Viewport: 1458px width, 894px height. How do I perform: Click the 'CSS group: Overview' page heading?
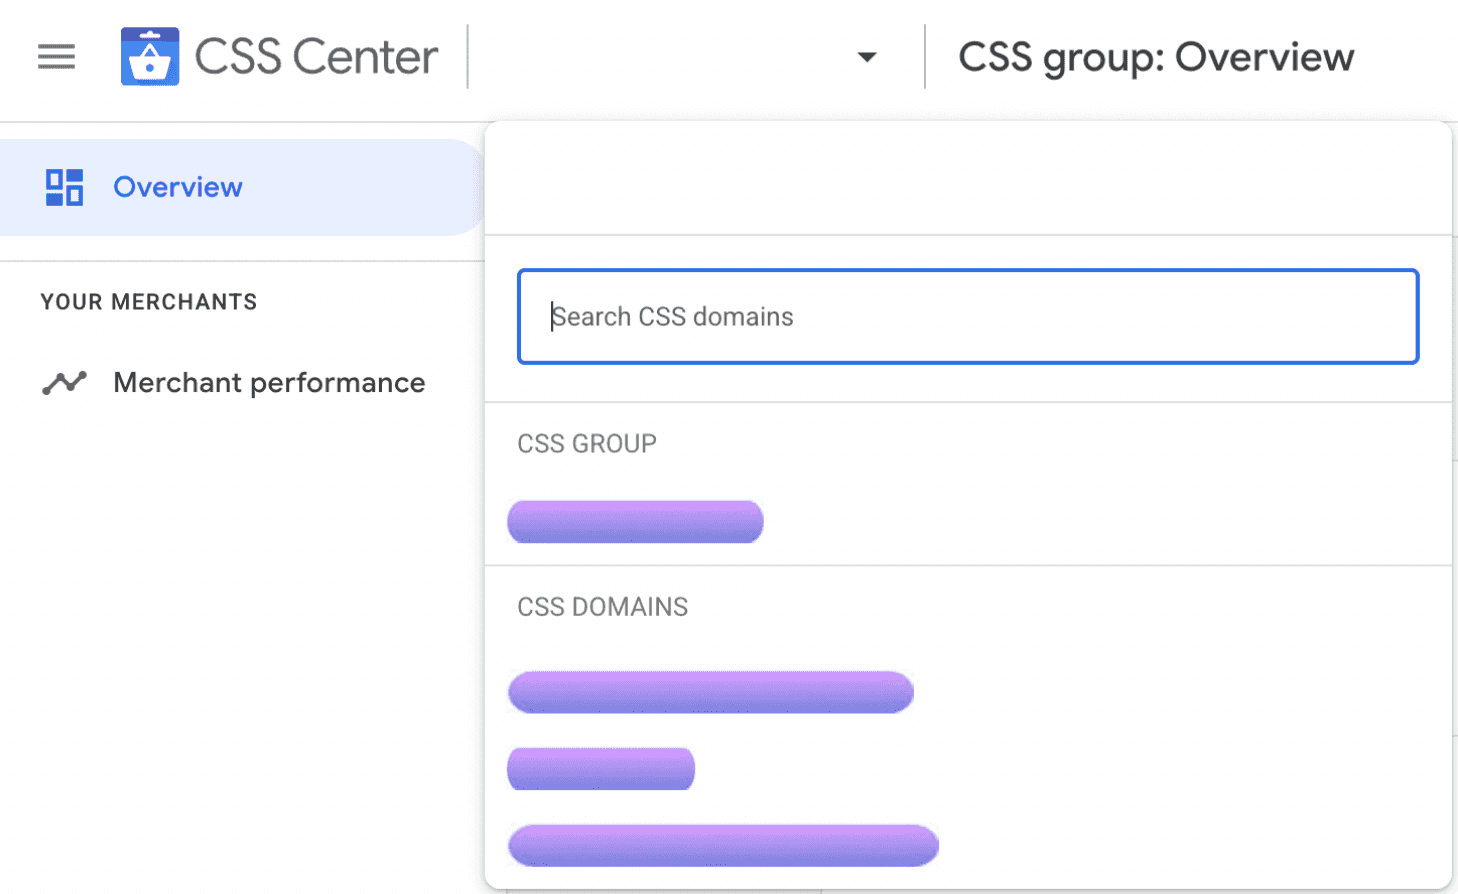point(1156,58)
